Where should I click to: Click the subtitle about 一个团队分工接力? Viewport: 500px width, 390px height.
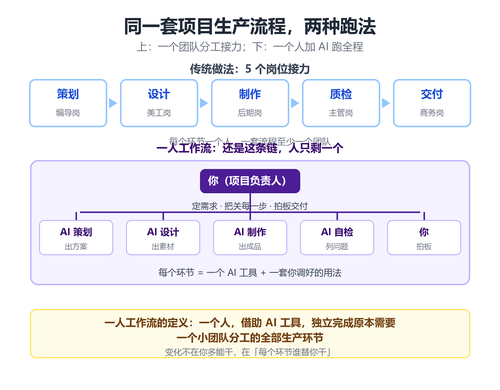click(x=250, y=47)
